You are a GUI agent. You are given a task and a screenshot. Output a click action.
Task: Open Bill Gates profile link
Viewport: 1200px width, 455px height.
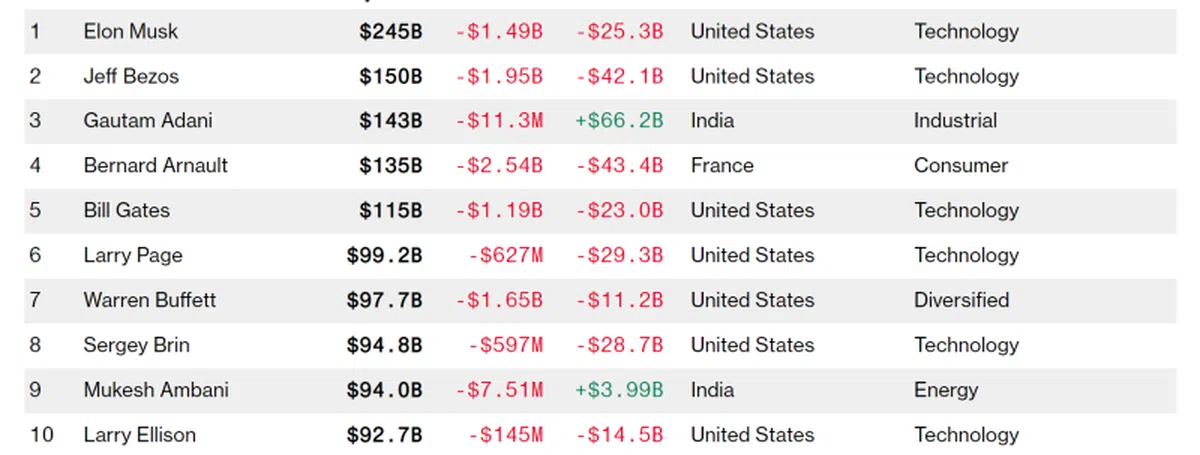click(x=126, y=211)
